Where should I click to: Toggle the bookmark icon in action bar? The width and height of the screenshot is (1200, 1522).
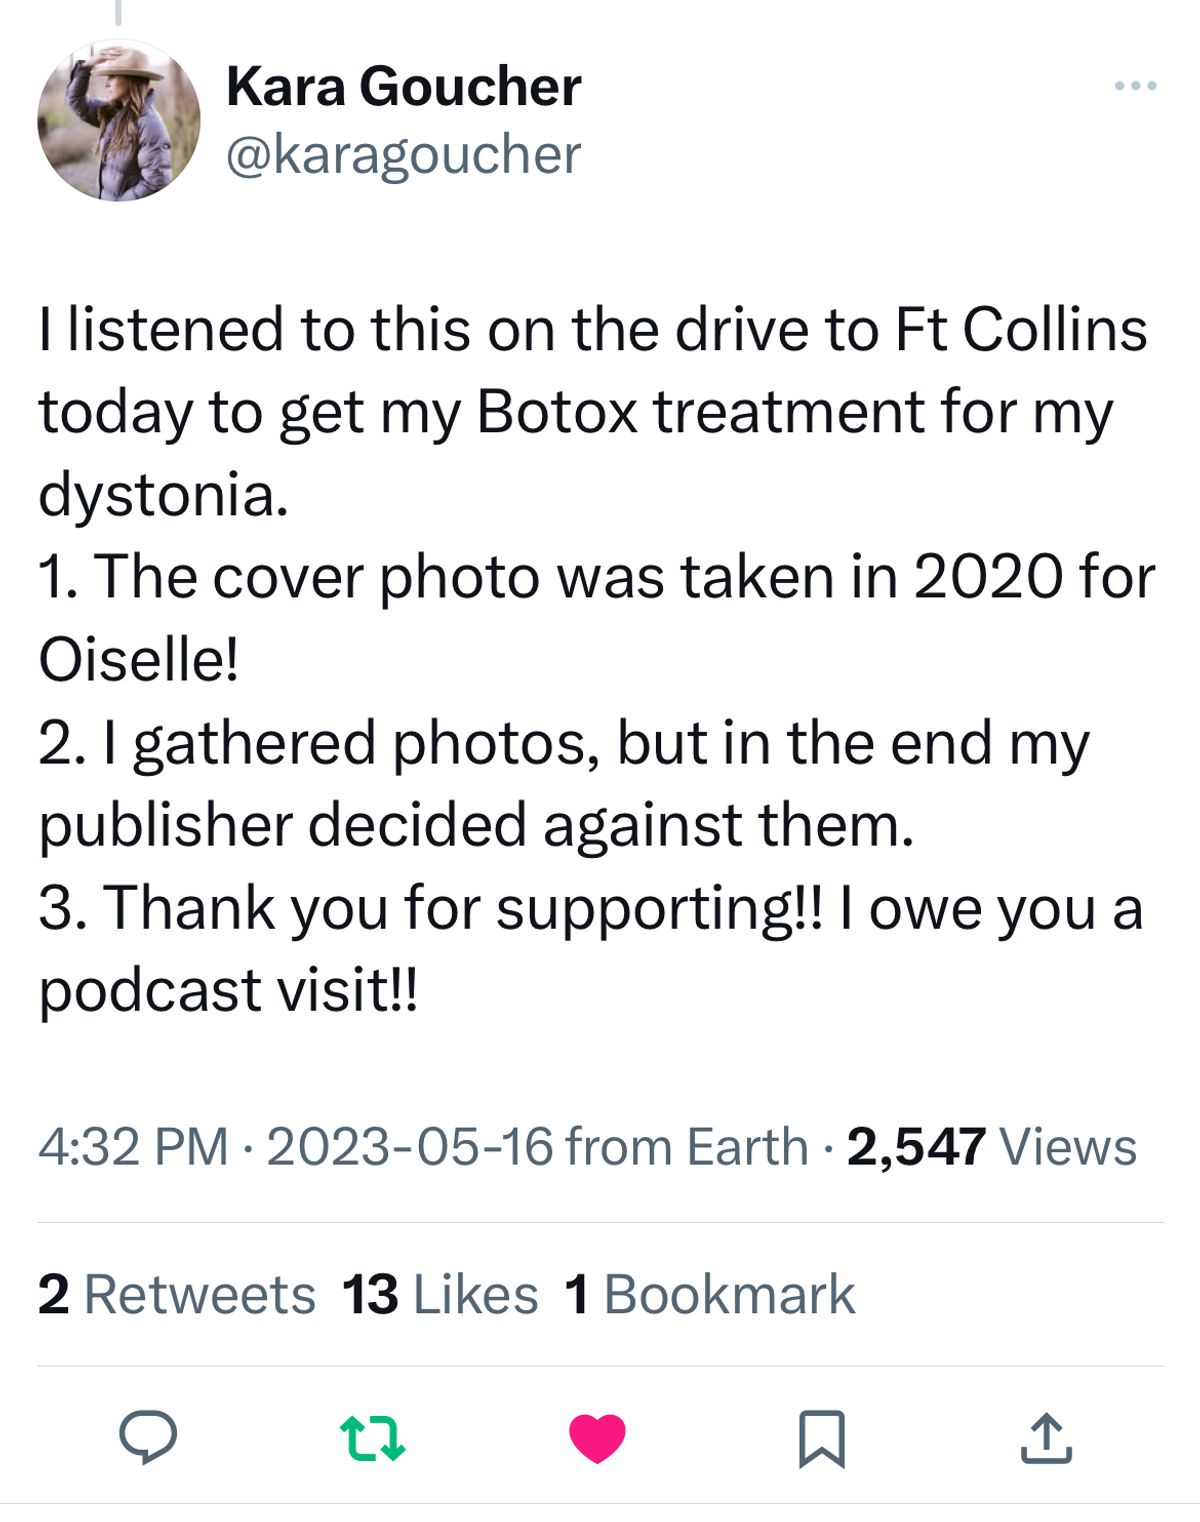point(822,1439)
